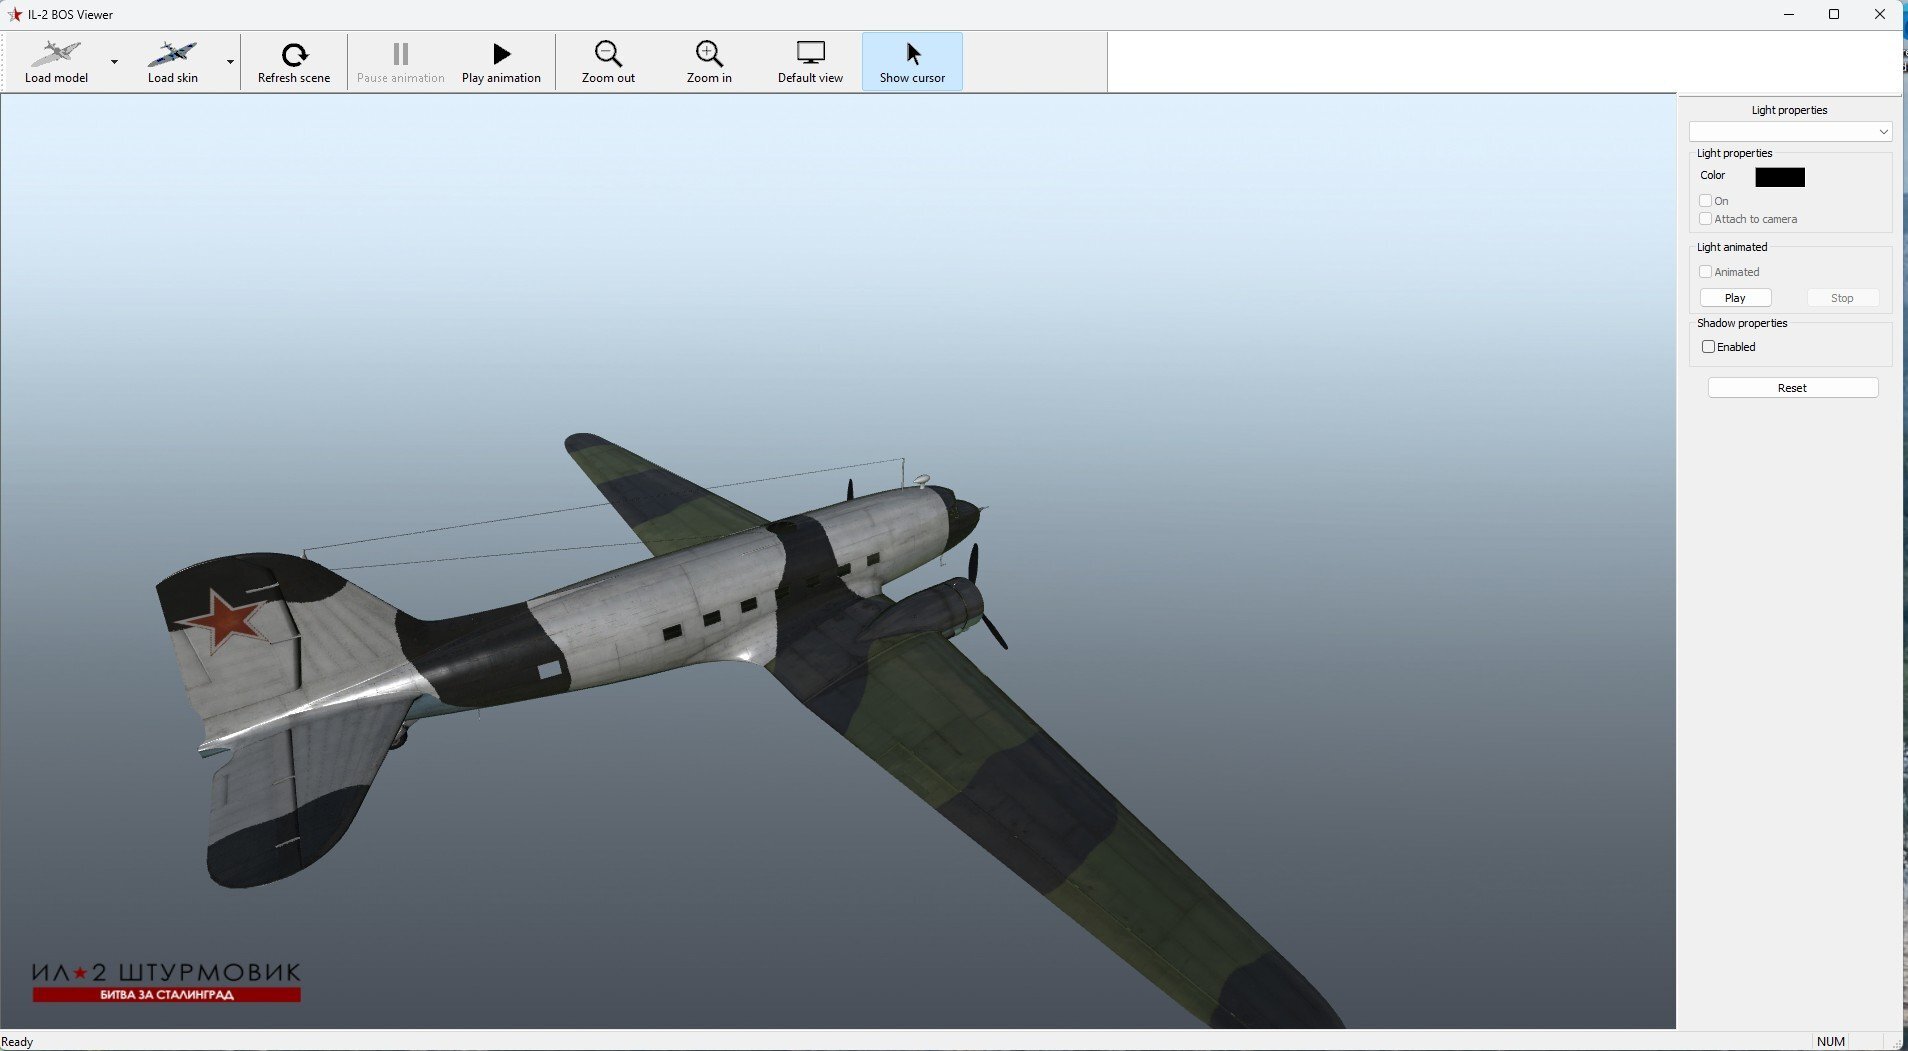The width and height of the screenshot is (1908, 1051).
Task: Start playing the model animation
Action: coord(501,62)
